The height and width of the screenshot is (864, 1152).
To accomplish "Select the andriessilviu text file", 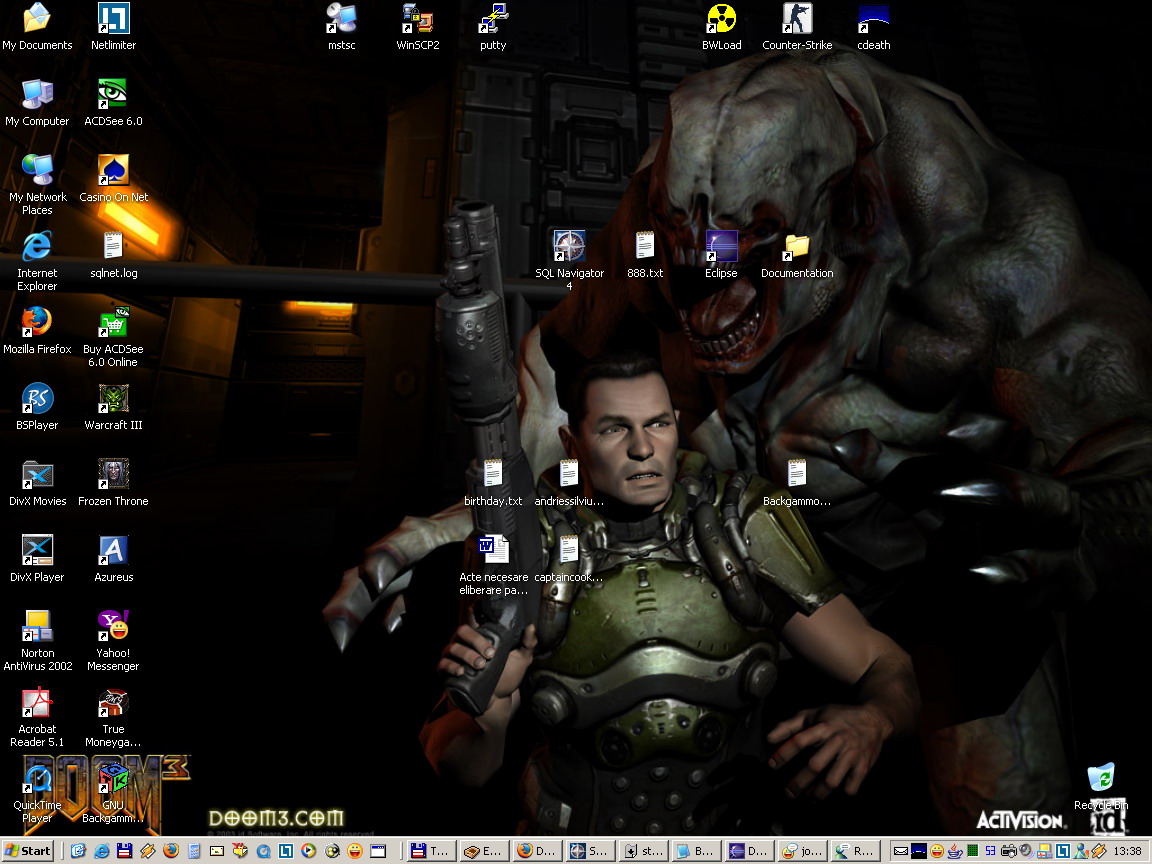I will pyautogui.click(x=569, y=483).
